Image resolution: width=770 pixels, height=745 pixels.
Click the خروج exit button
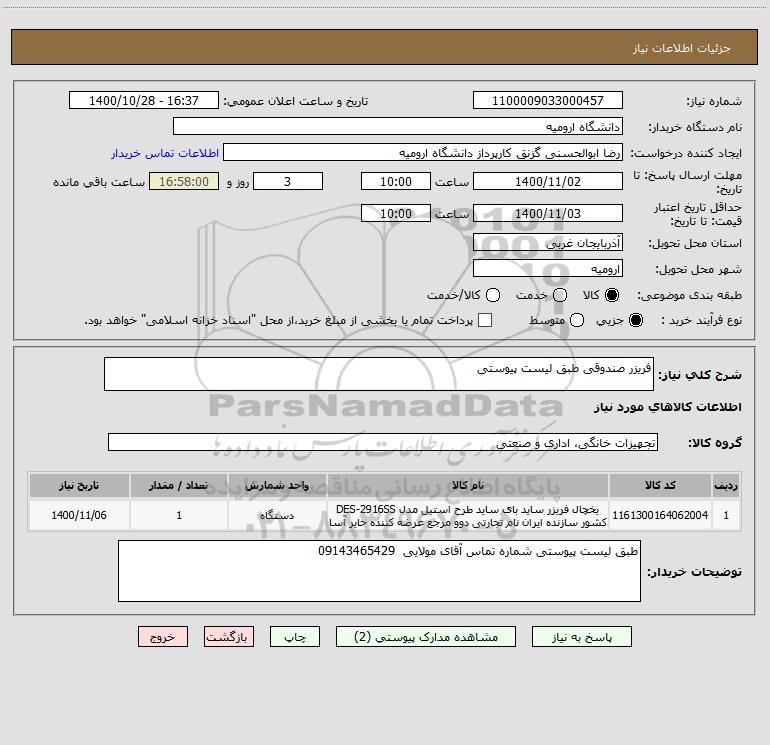pos(163,637)
